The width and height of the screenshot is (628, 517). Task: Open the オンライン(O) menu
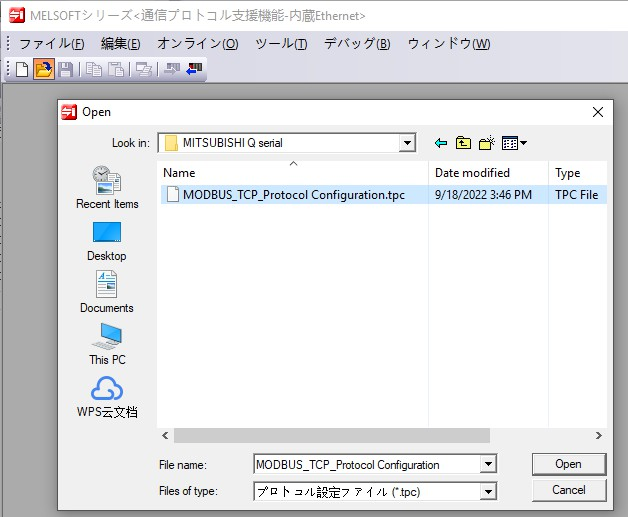[x=197, y=44]
